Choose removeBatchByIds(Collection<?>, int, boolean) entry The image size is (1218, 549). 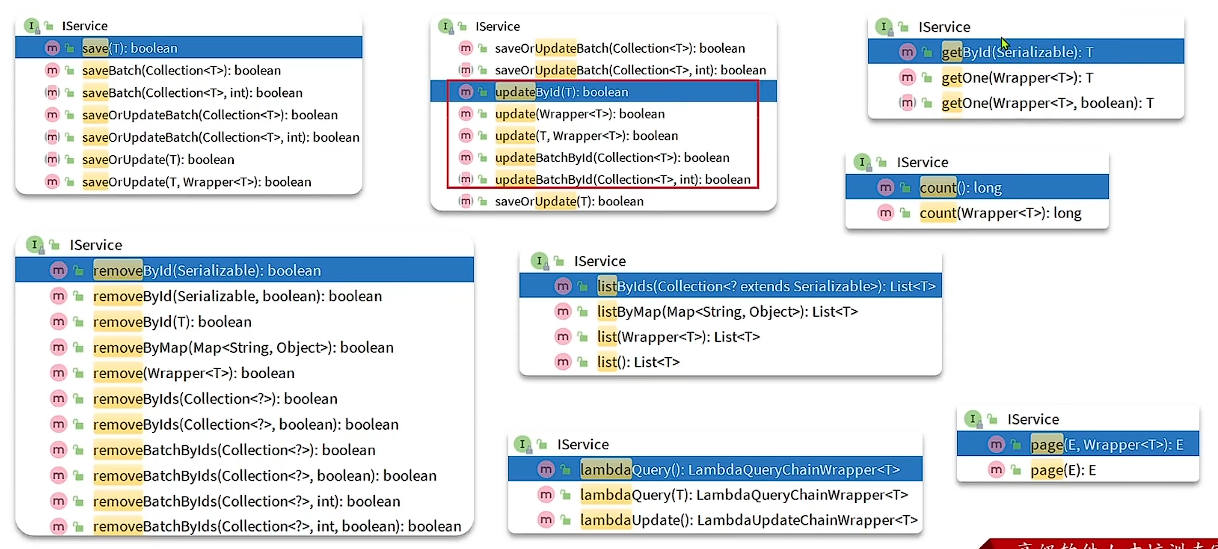point(276,527)
